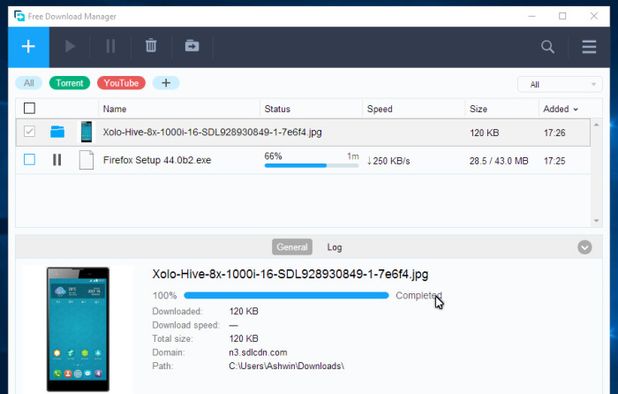Screen dimensions: 618x394
Task: Click the file title in the details panel
Action: (x=290, y=274)
